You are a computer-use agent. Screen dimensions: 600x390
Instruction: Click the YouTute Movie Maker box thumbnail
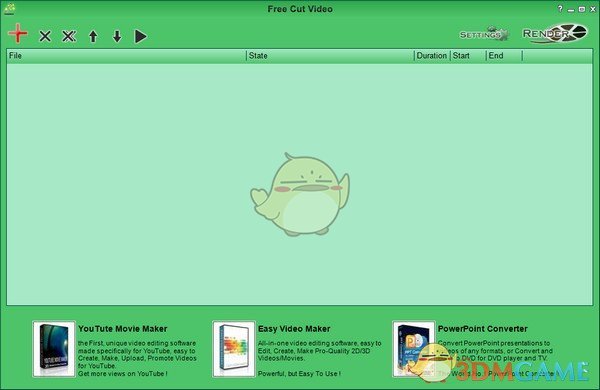coord(54,349)
